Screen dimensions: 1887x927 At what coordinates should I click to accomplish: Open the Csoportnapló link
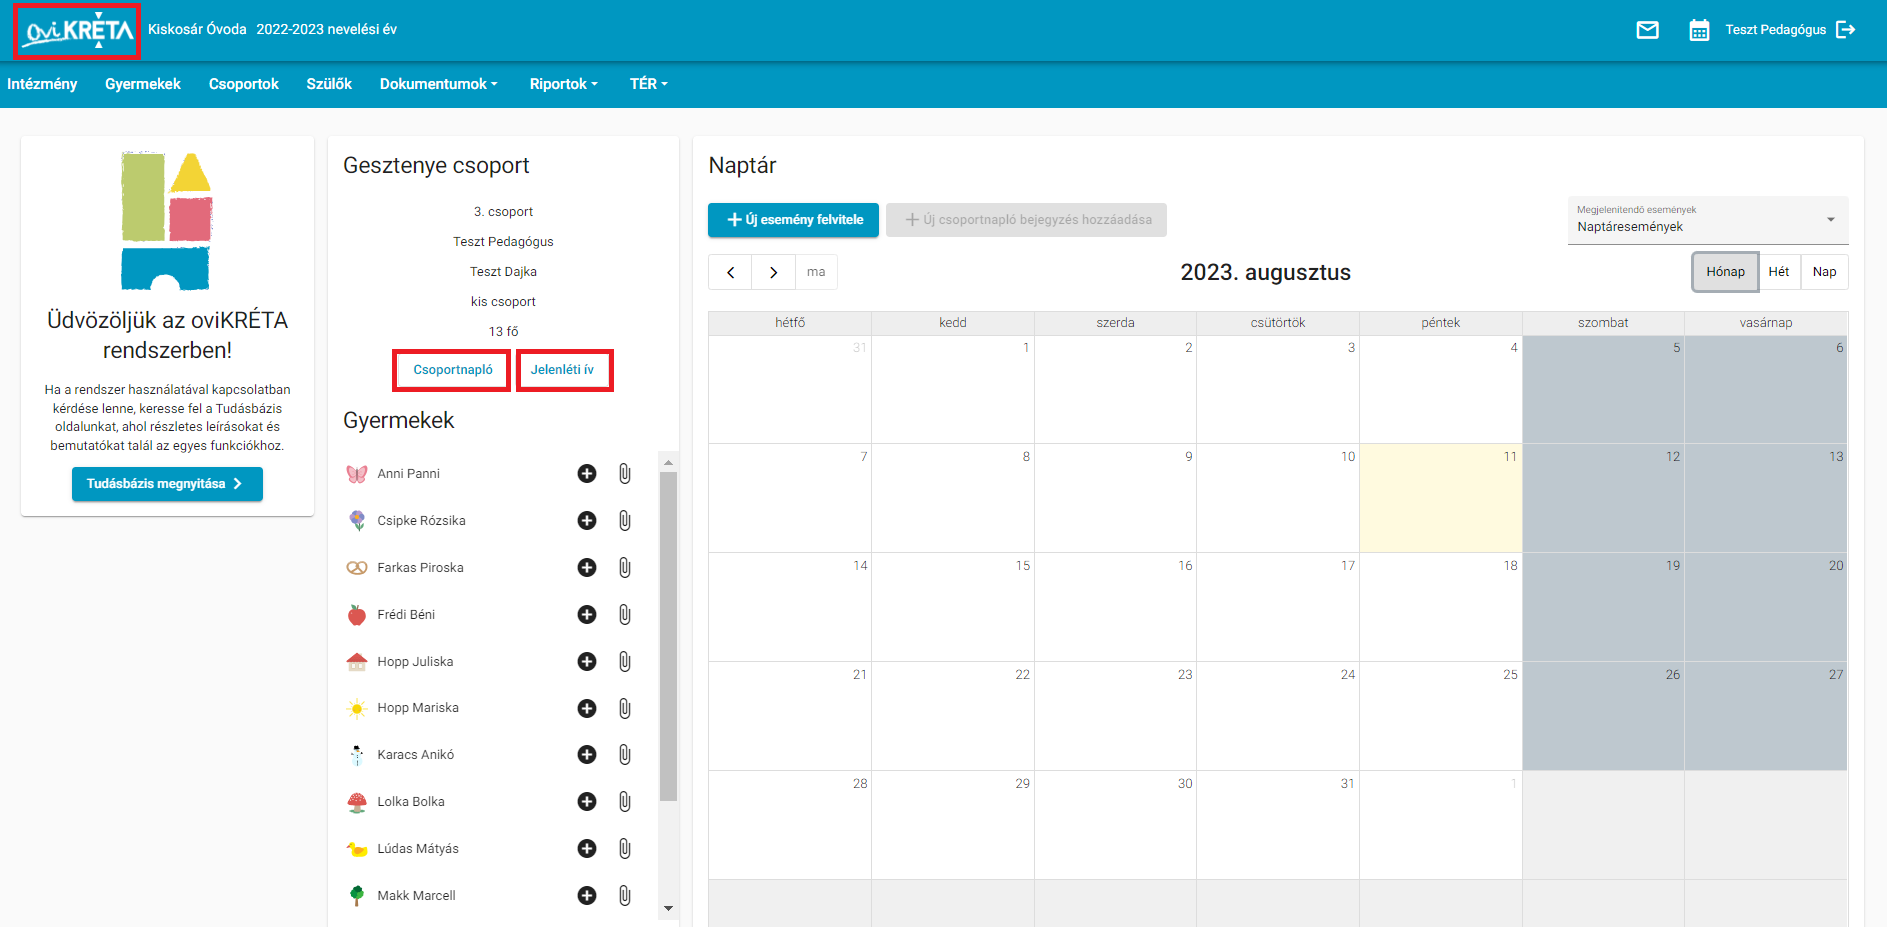(453, 370)
